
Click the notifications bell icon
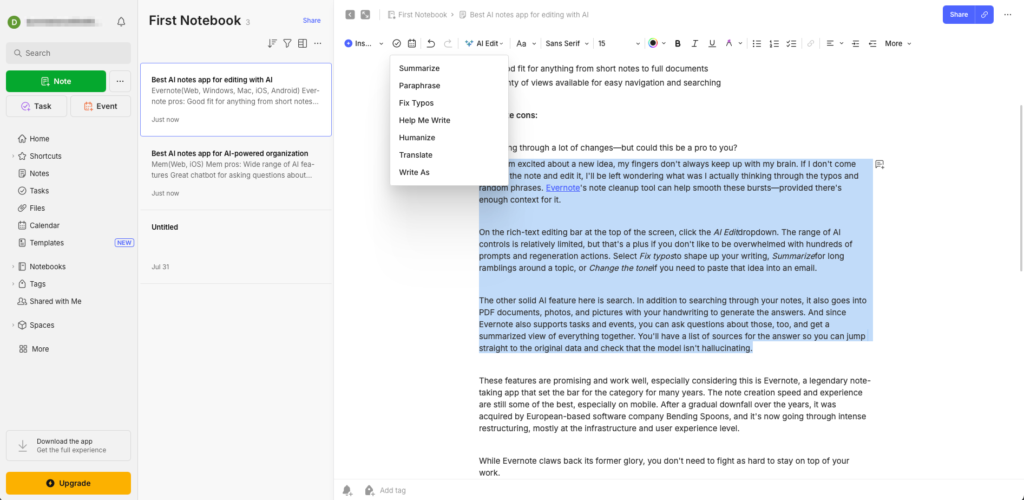pos(121,21)
